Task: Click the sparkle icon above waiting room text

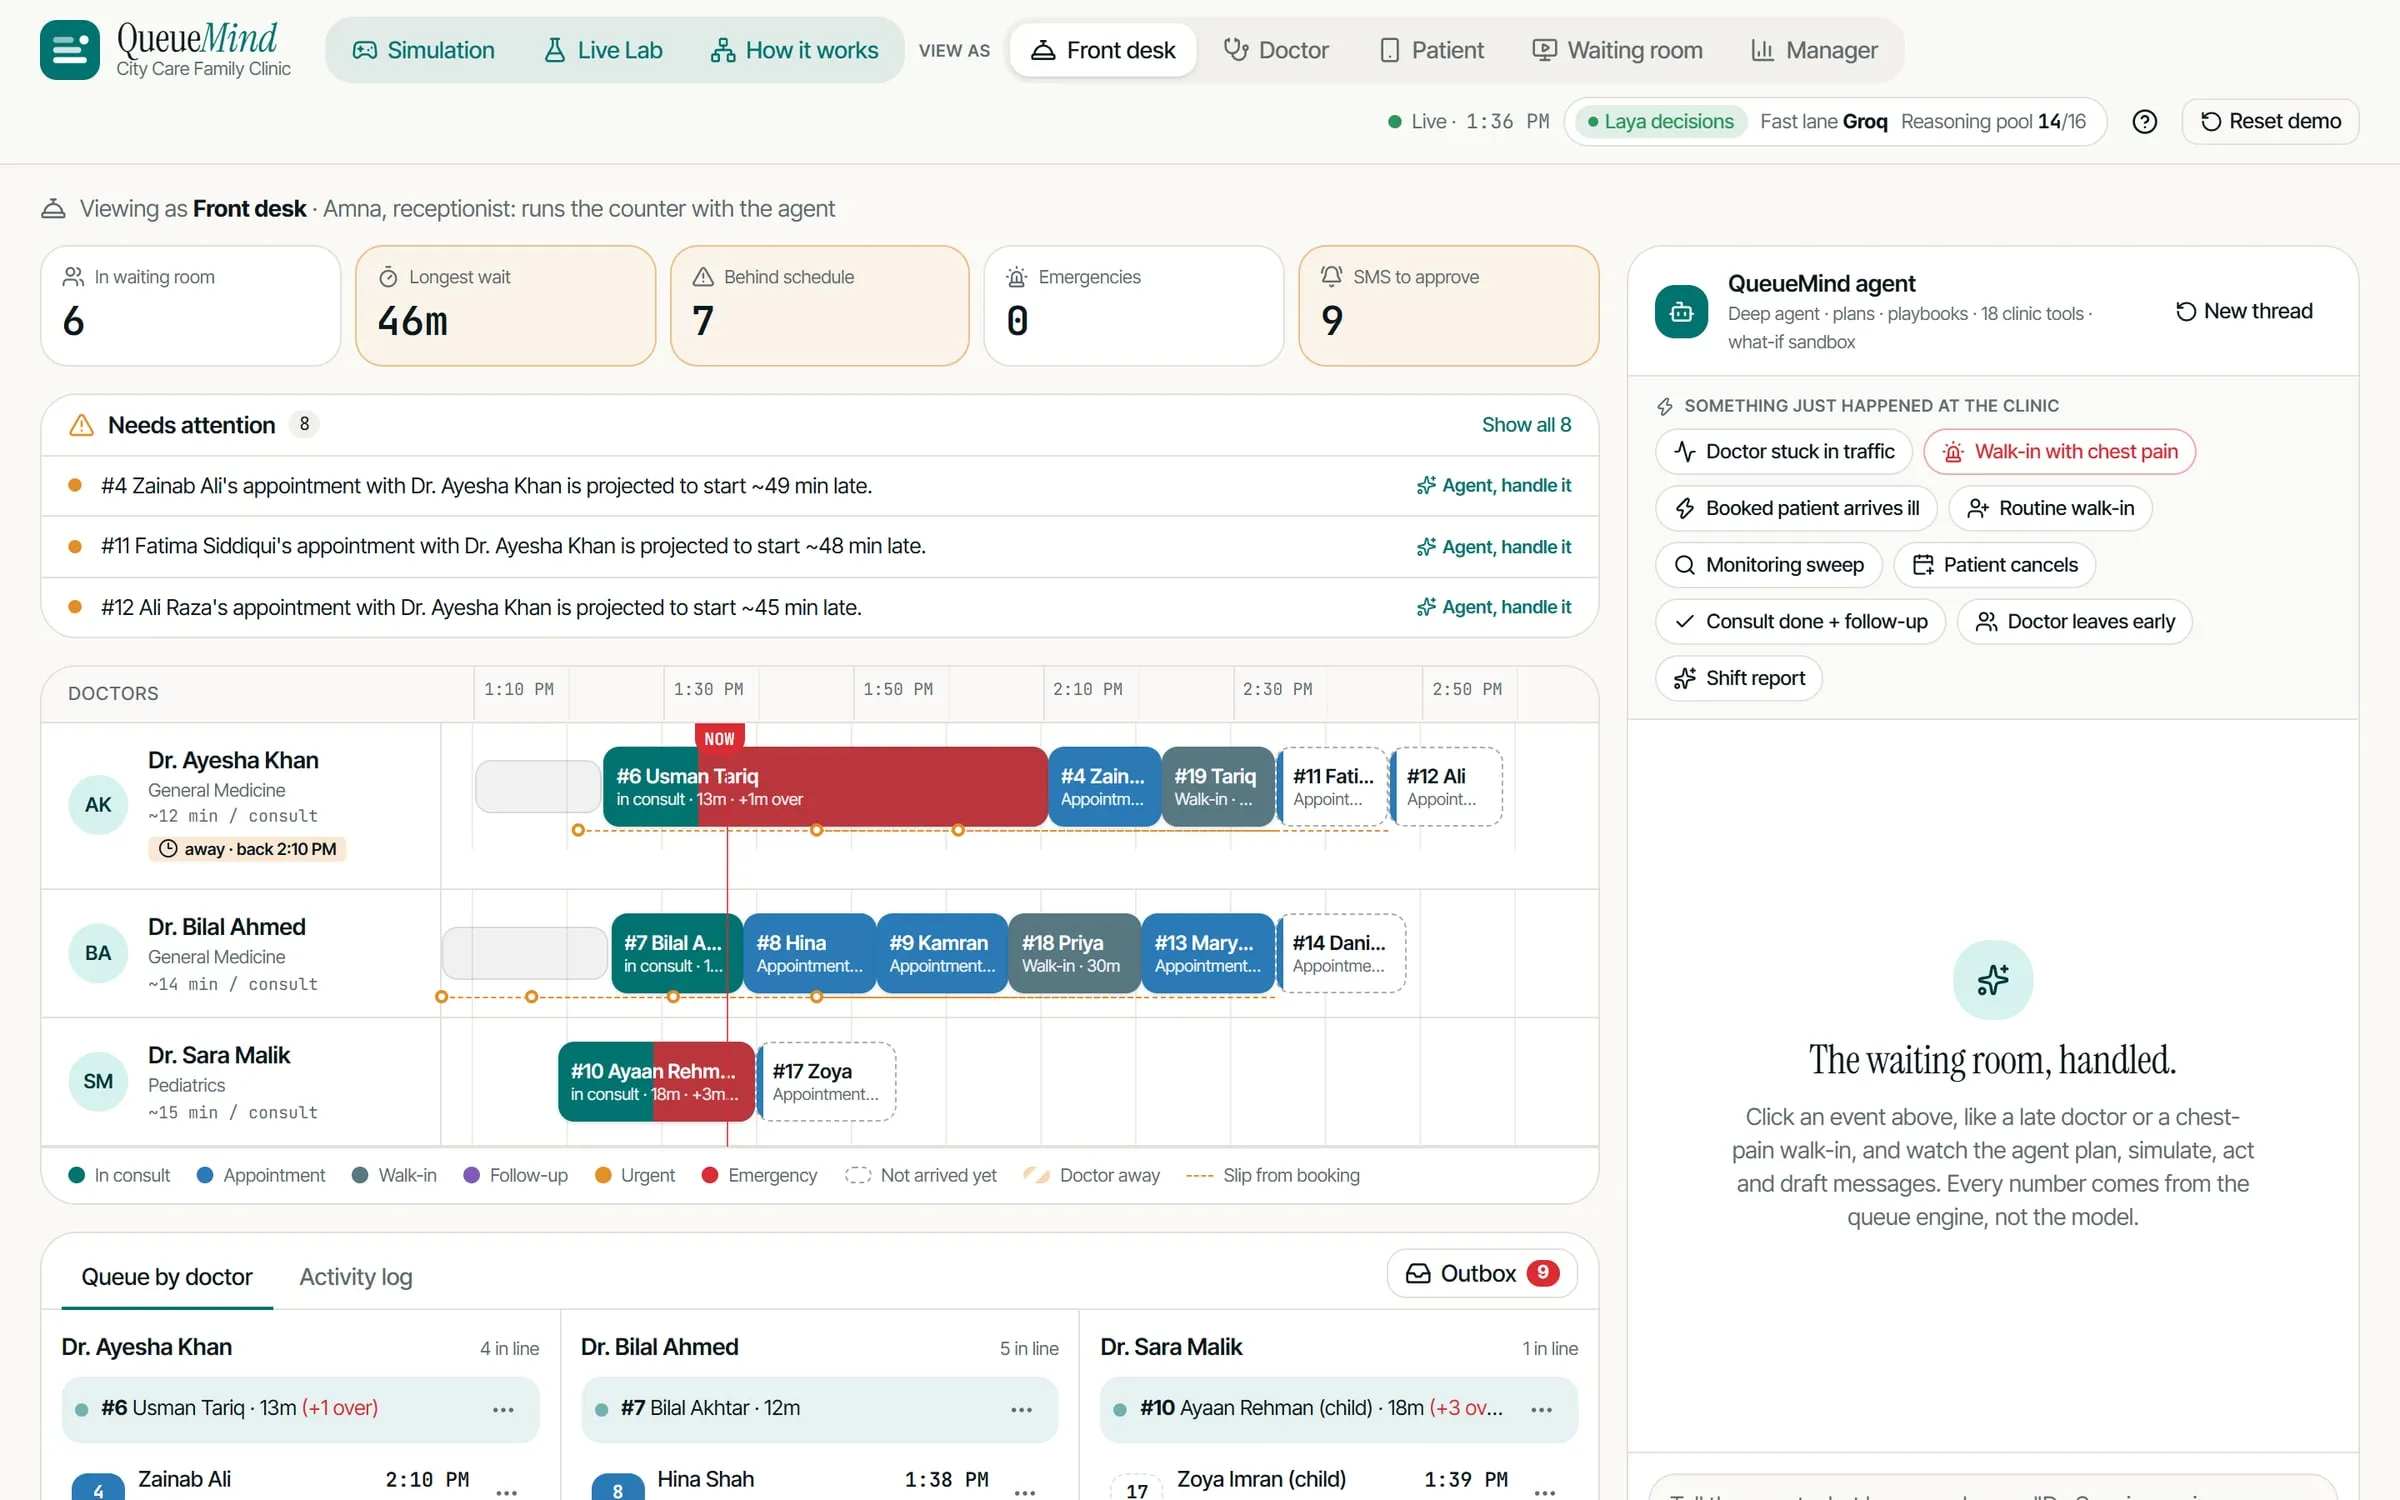Action: click(x=1992, y=980)
